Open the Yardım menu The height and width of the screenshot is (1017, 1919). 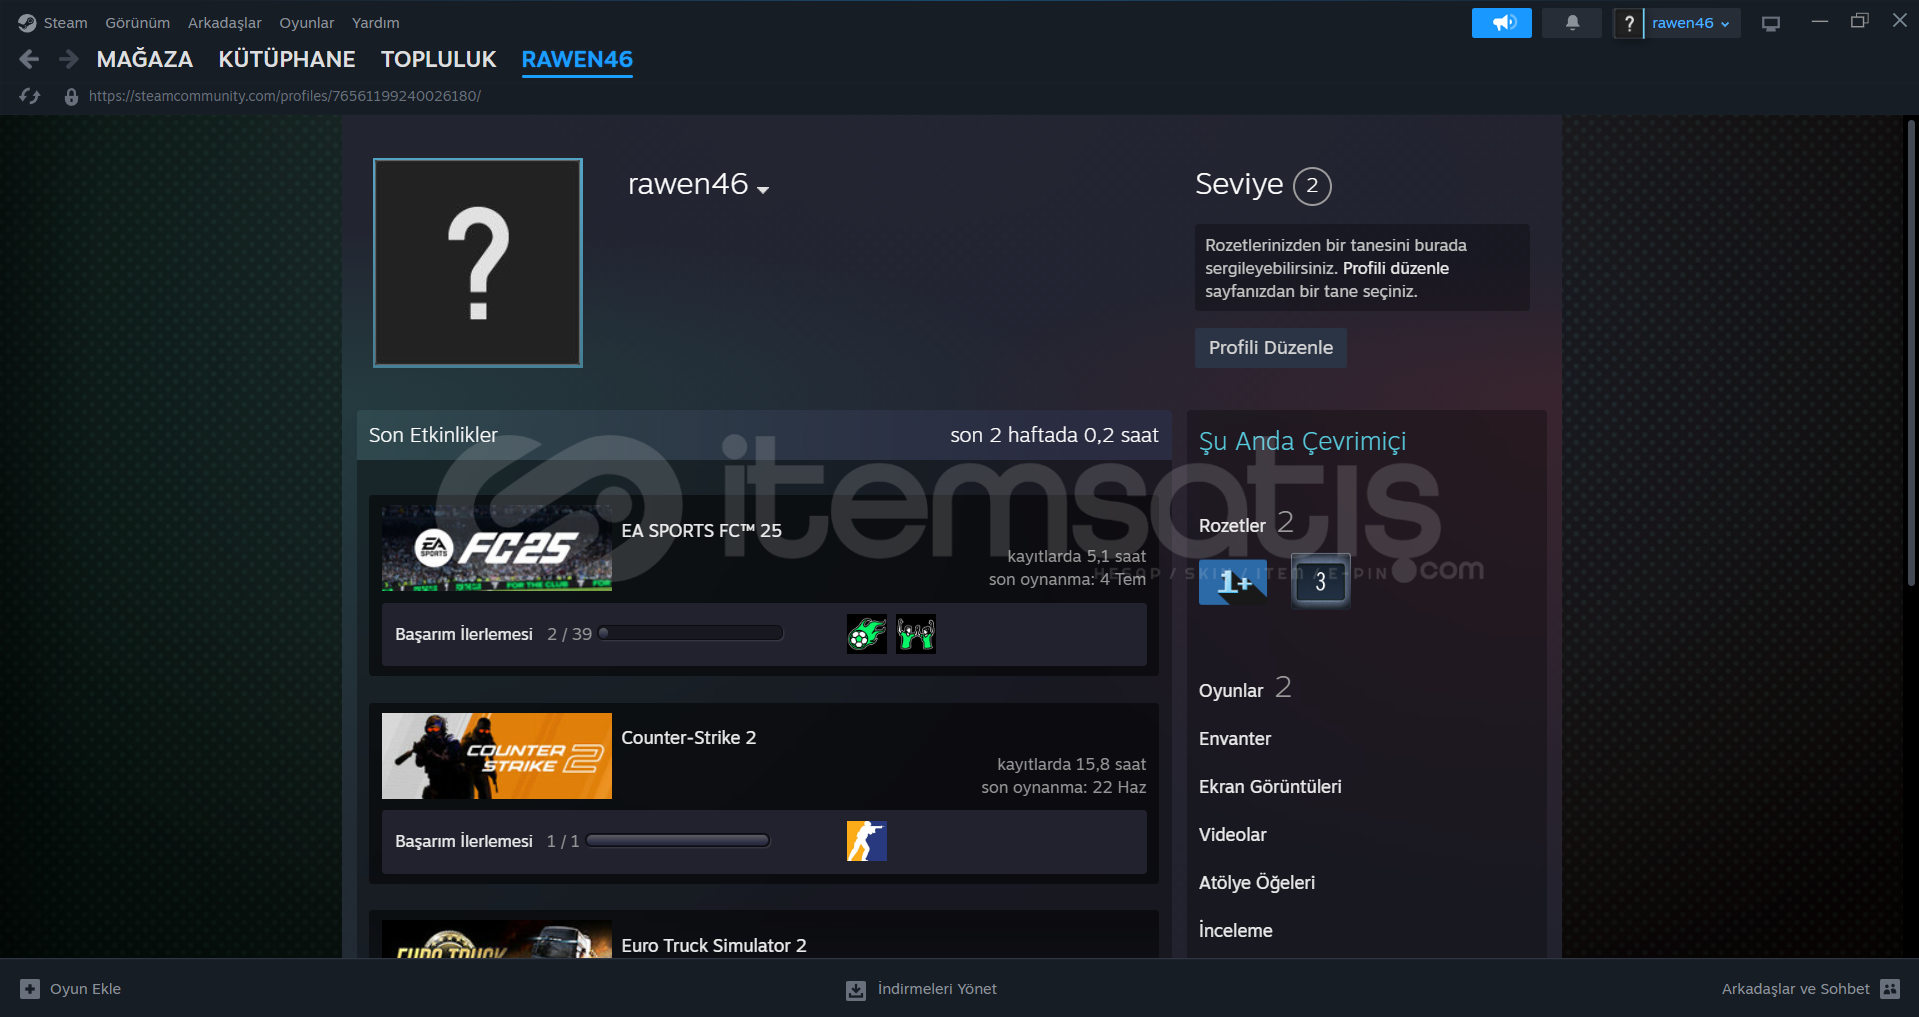(x=375, y=23)
